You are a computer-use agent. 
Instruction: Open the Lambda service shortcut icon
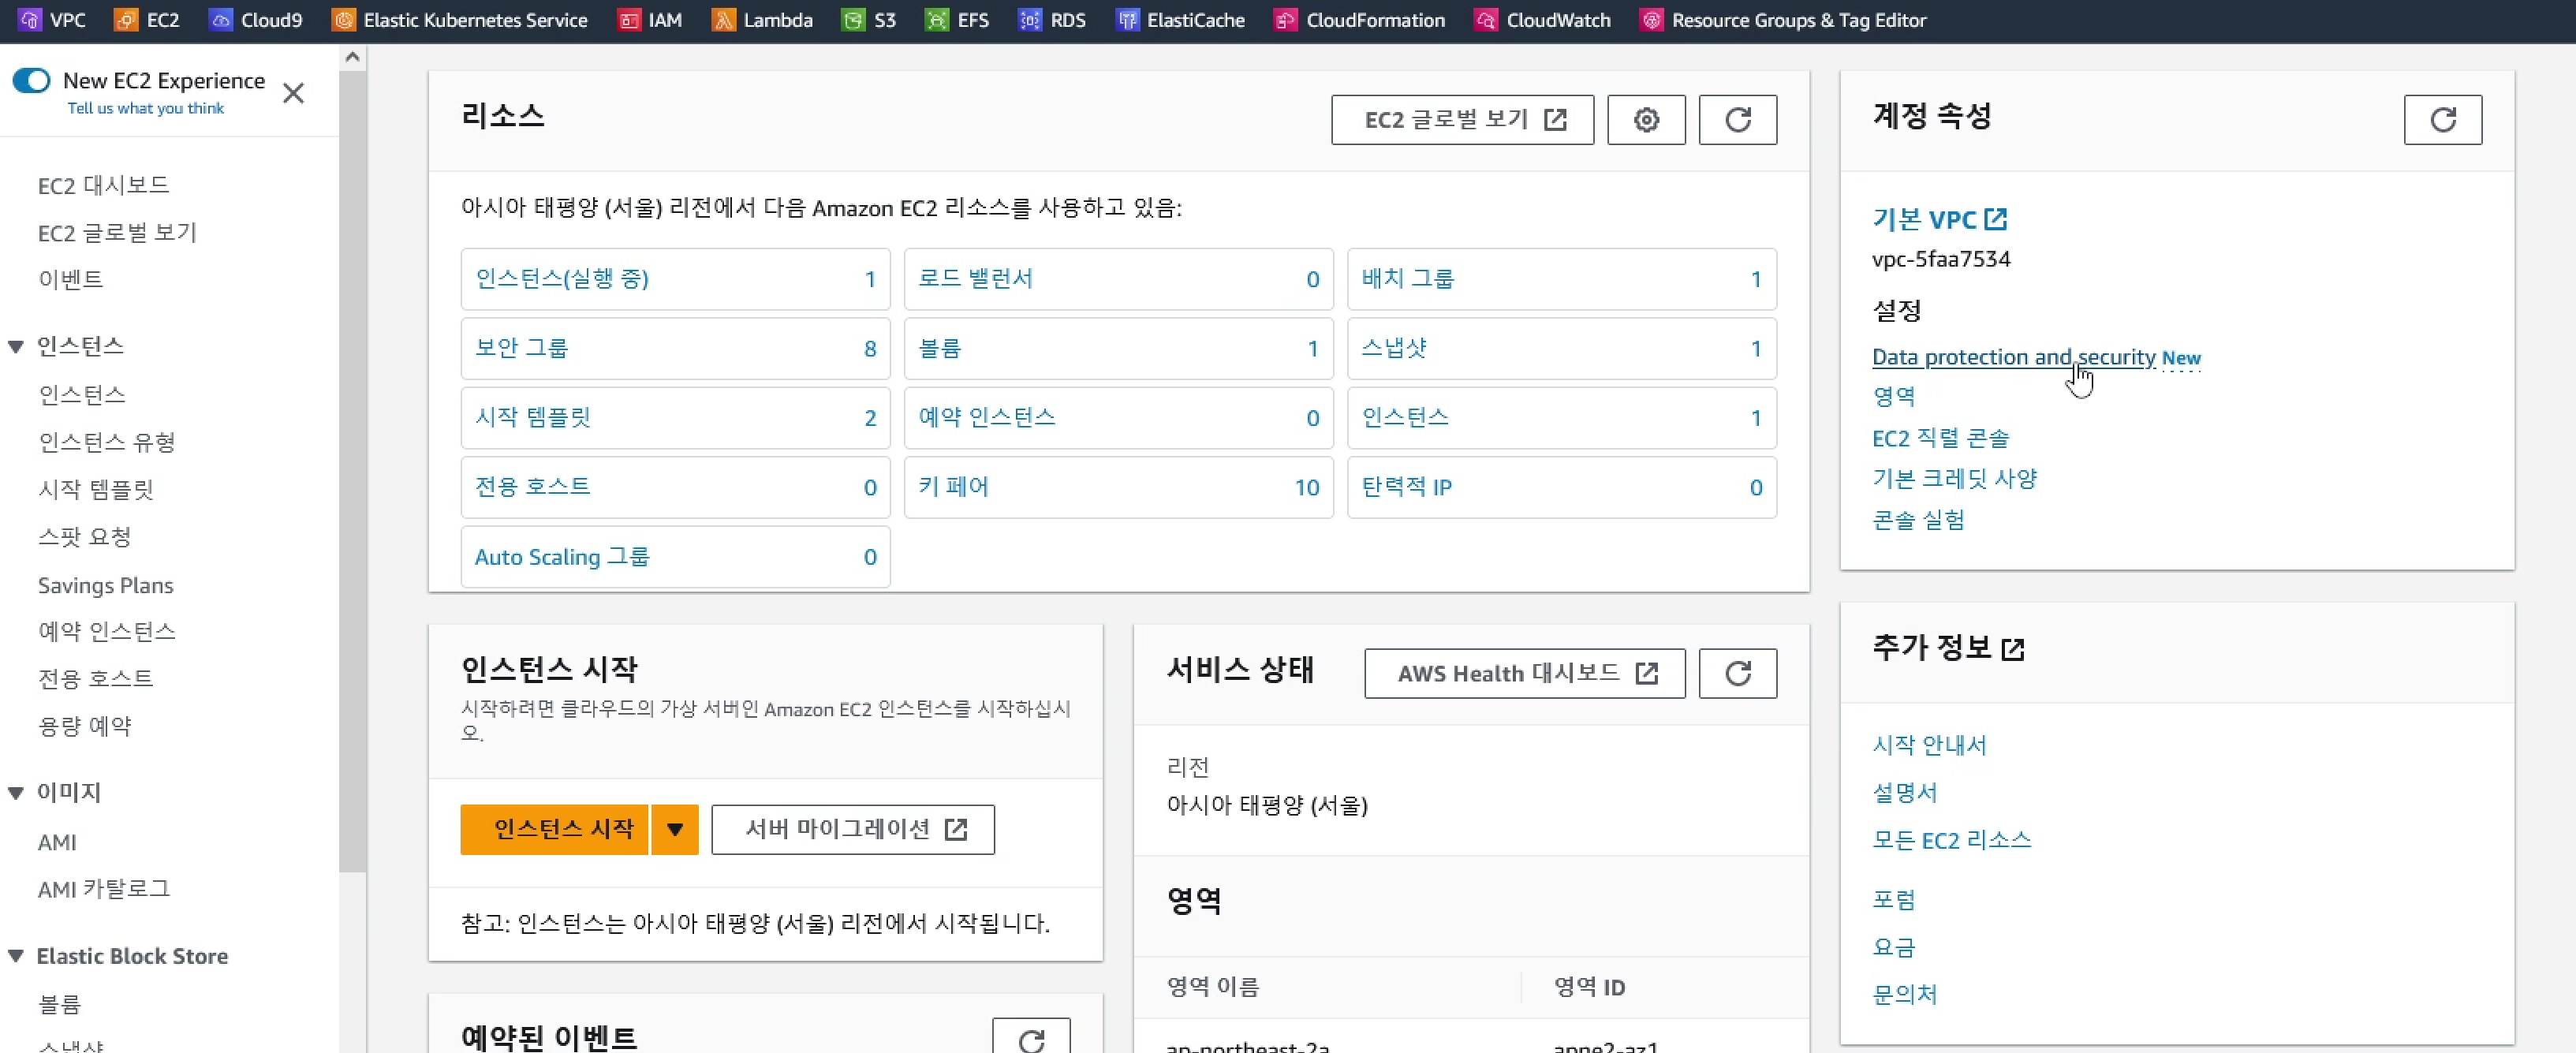click(723, 20)
